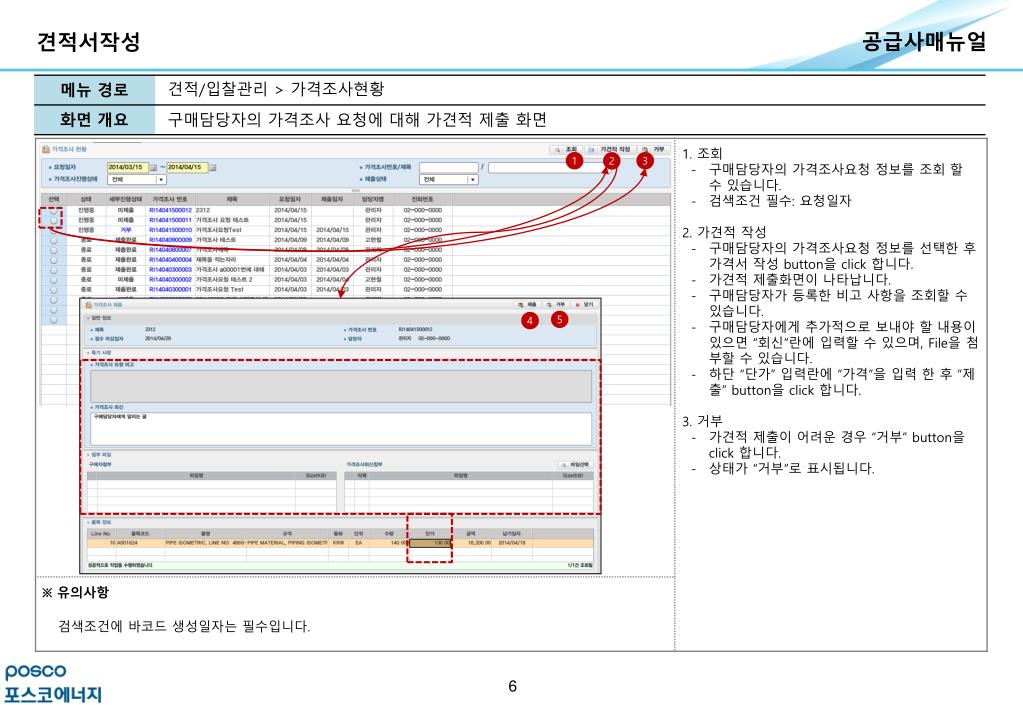Click the 가견적 작성 button
Viewport: 1023px width, 708px height.
[x=609, y=149]
